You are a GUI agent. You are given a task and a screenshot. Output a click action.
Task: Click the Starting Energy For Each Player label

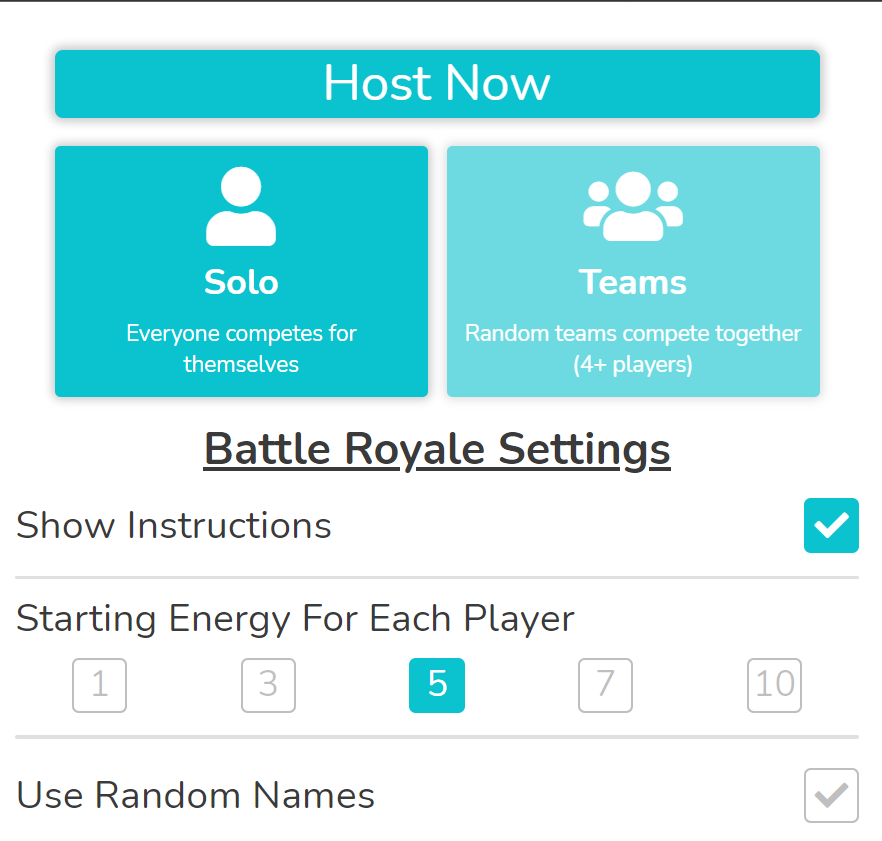[296, 619]
